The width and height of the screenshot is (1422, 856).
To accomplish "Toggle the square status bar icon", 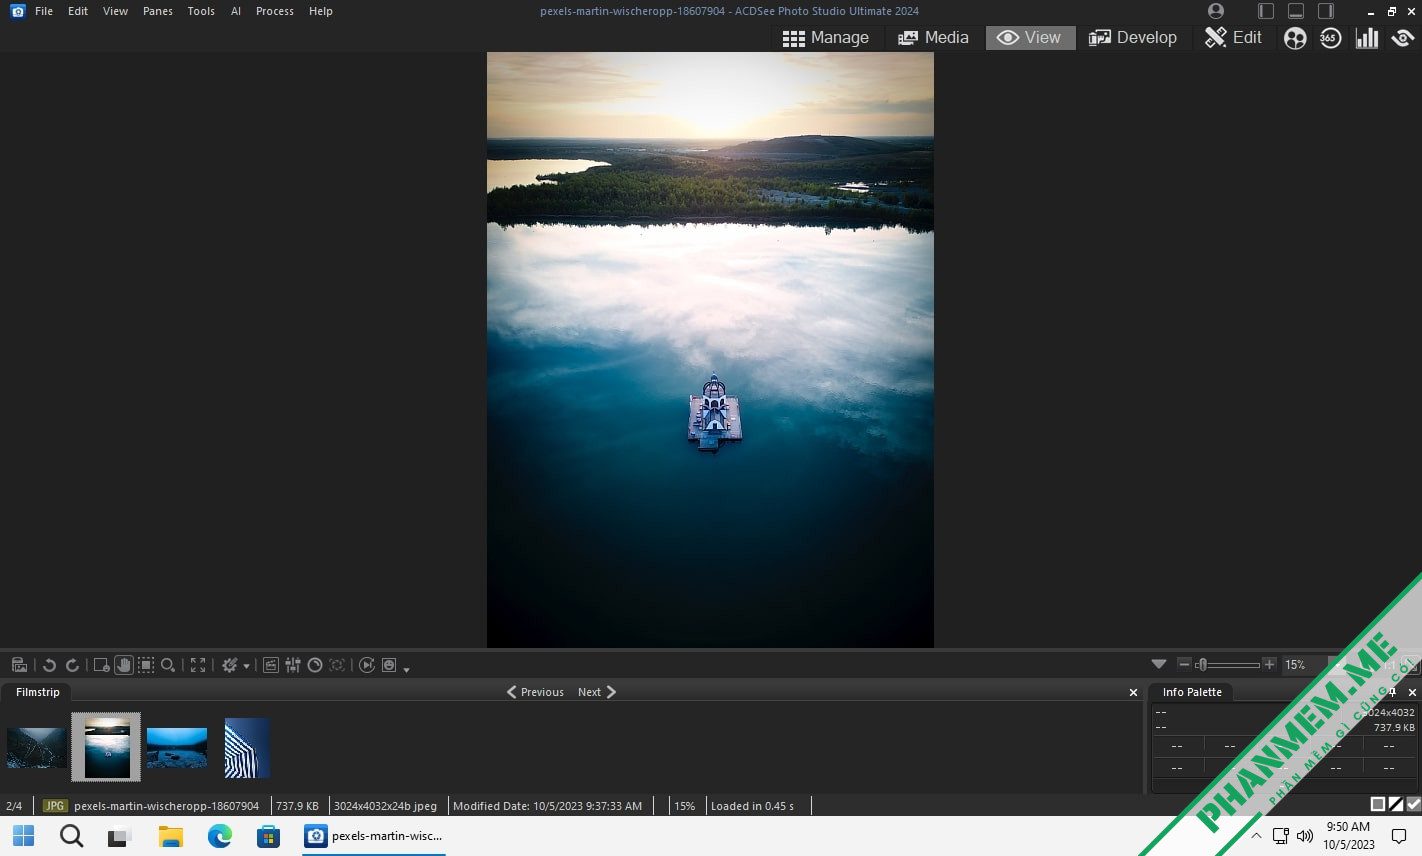I will 1377,804.
